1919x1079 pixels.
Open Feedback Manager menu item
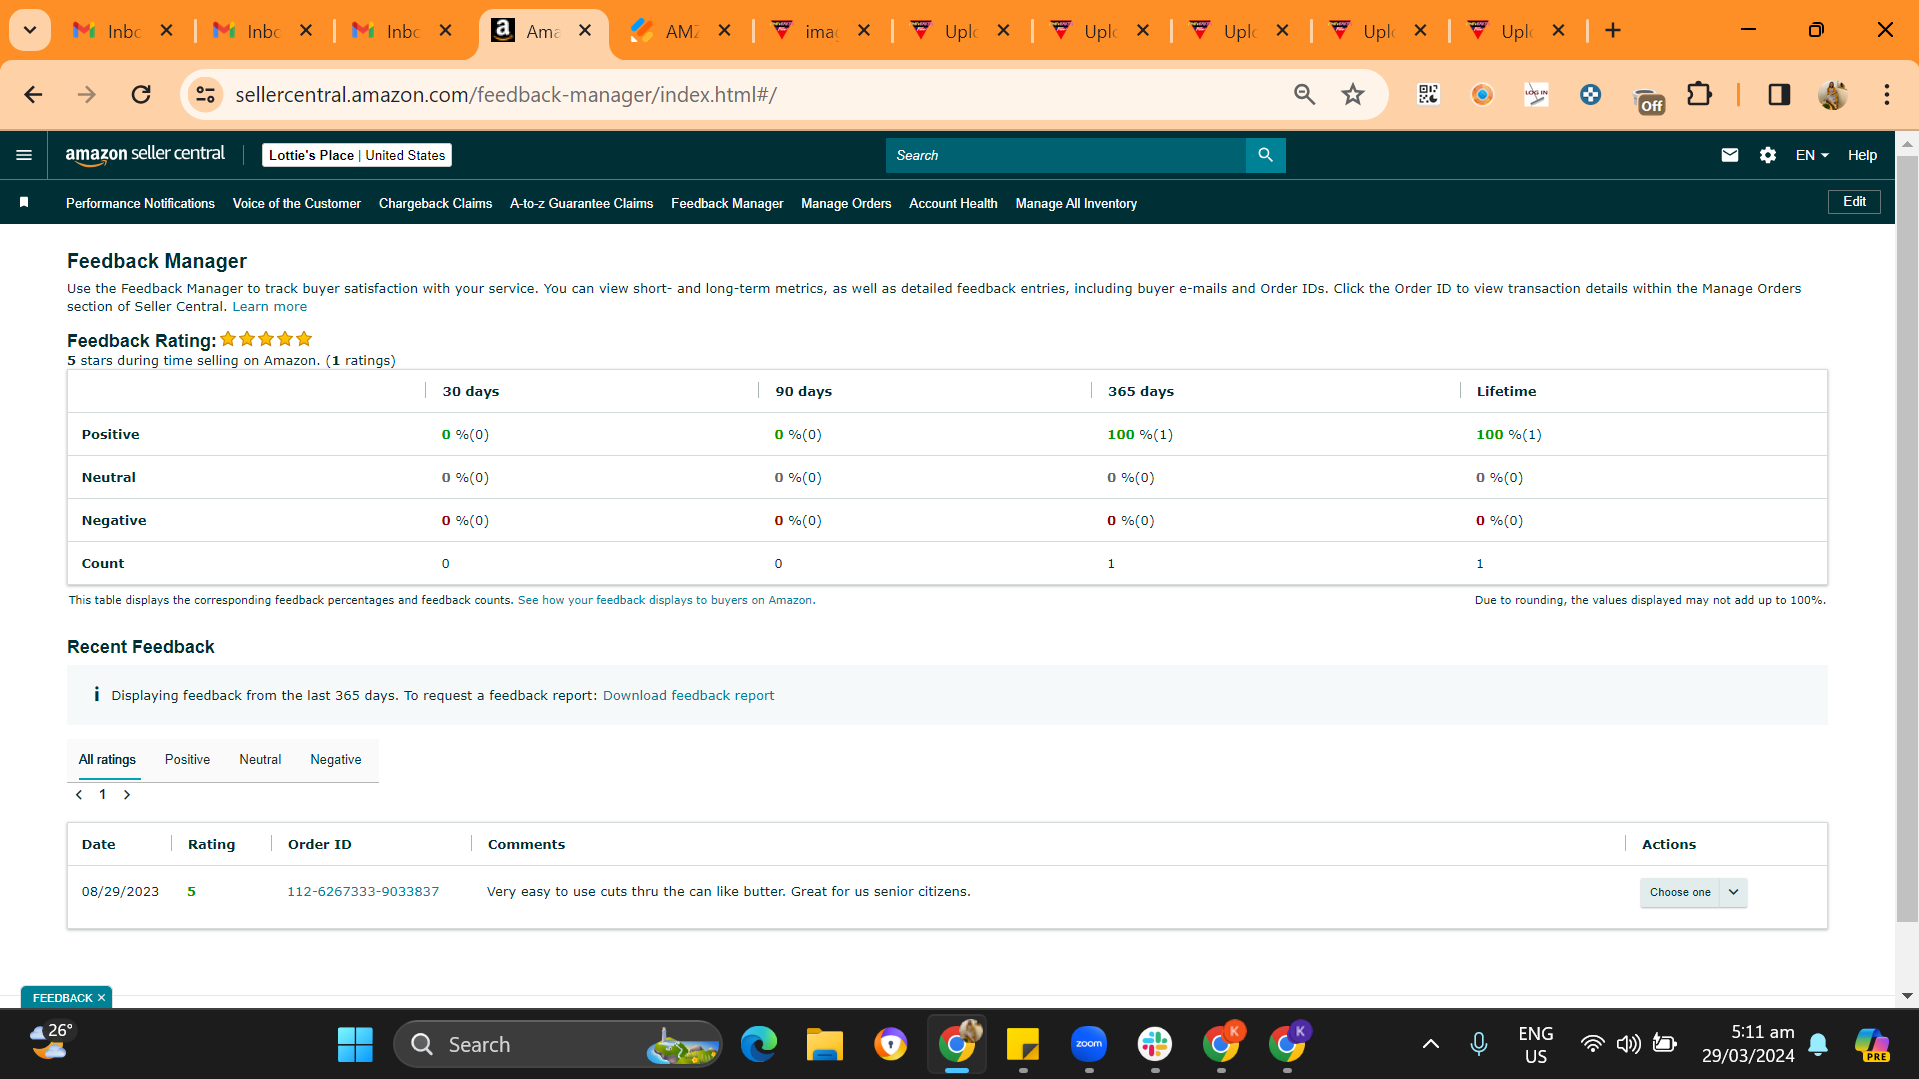pyautogui.click(x=727, y=203)
